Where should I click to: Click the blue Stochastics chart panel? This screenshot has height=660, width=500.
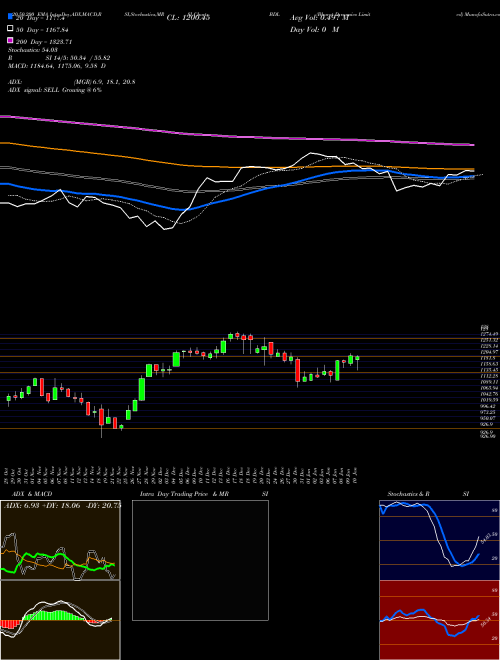(439, 540)
